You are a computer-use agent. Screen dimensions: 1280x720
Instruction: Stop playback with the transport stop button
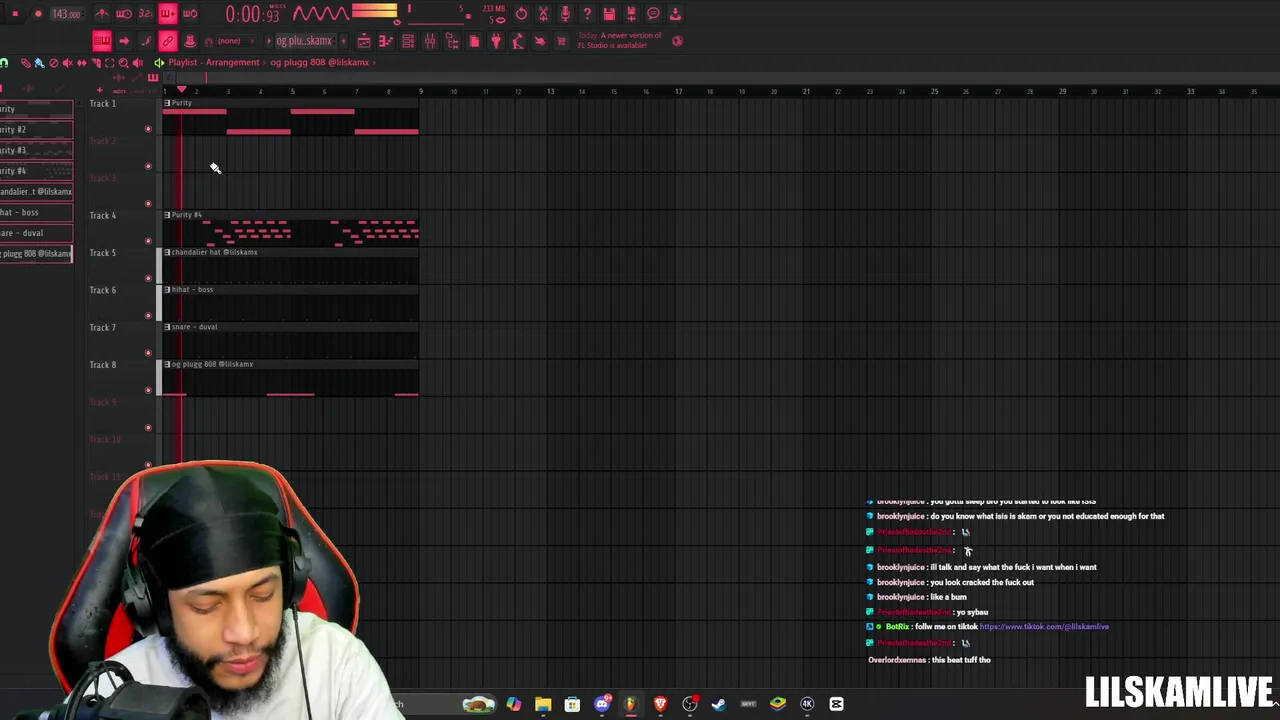(15, 14)
